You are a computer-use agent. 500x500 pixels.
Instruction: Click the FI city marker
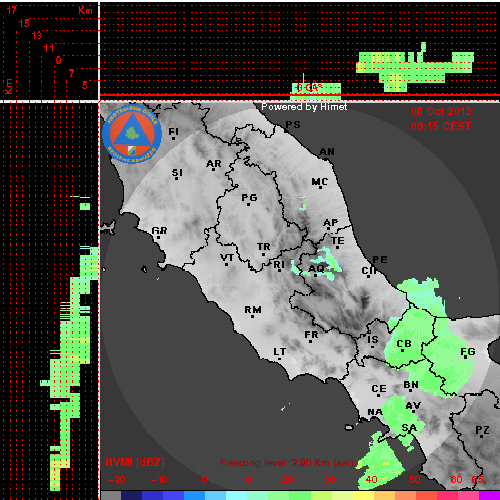[x=173, y=138]
